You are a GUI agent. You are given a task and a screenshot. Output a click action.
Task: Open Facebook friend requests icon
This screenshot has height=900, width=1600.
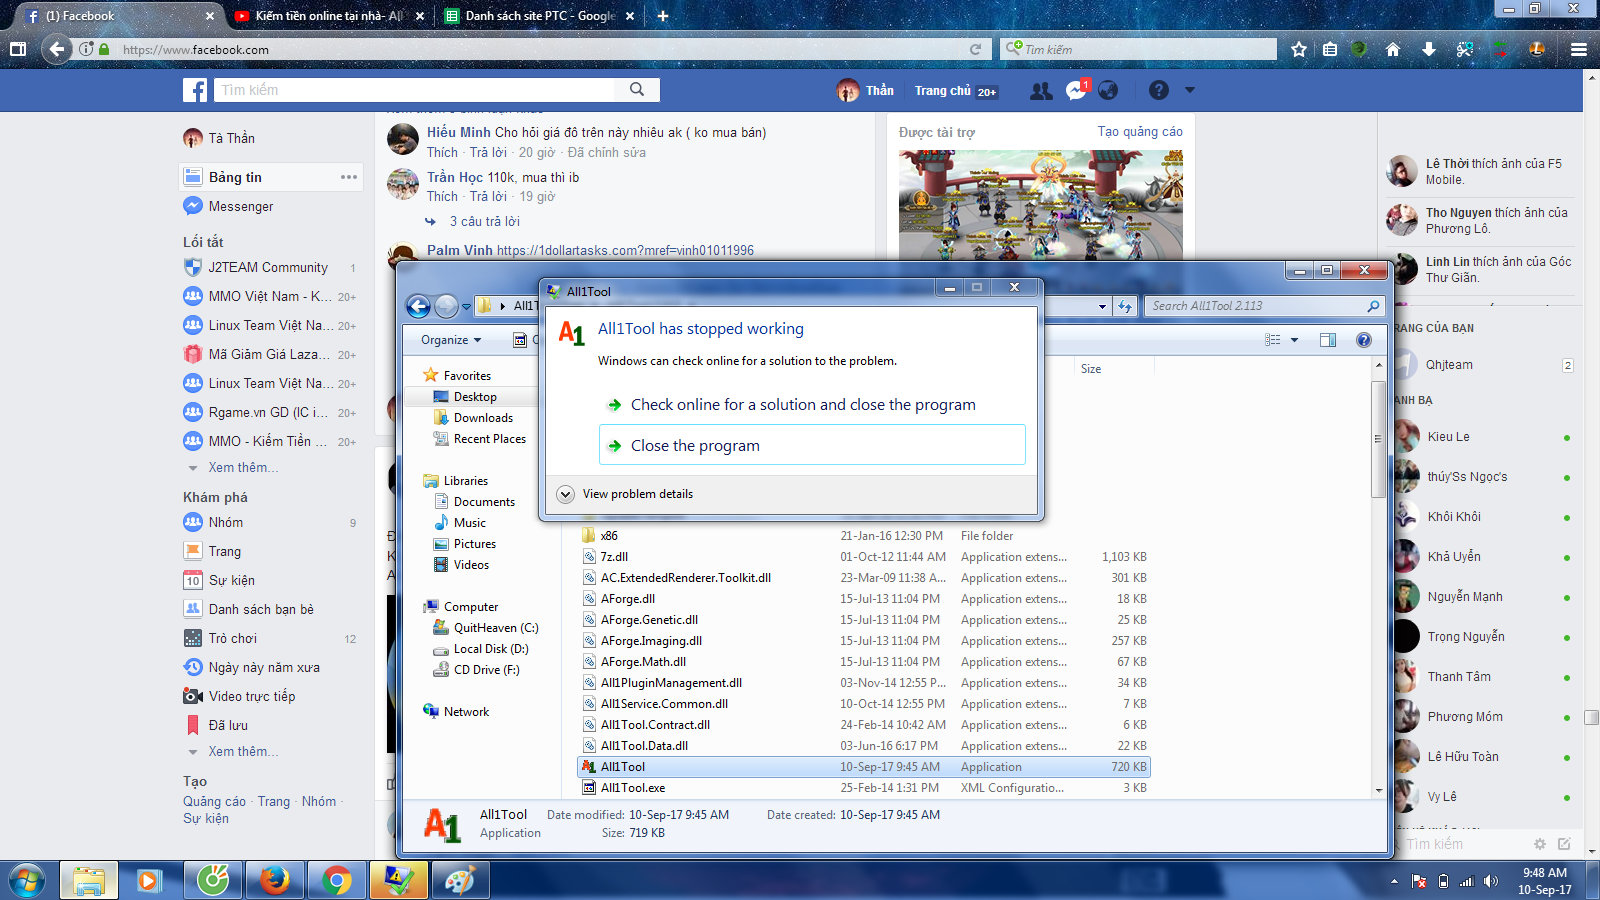coord(1041,91)
